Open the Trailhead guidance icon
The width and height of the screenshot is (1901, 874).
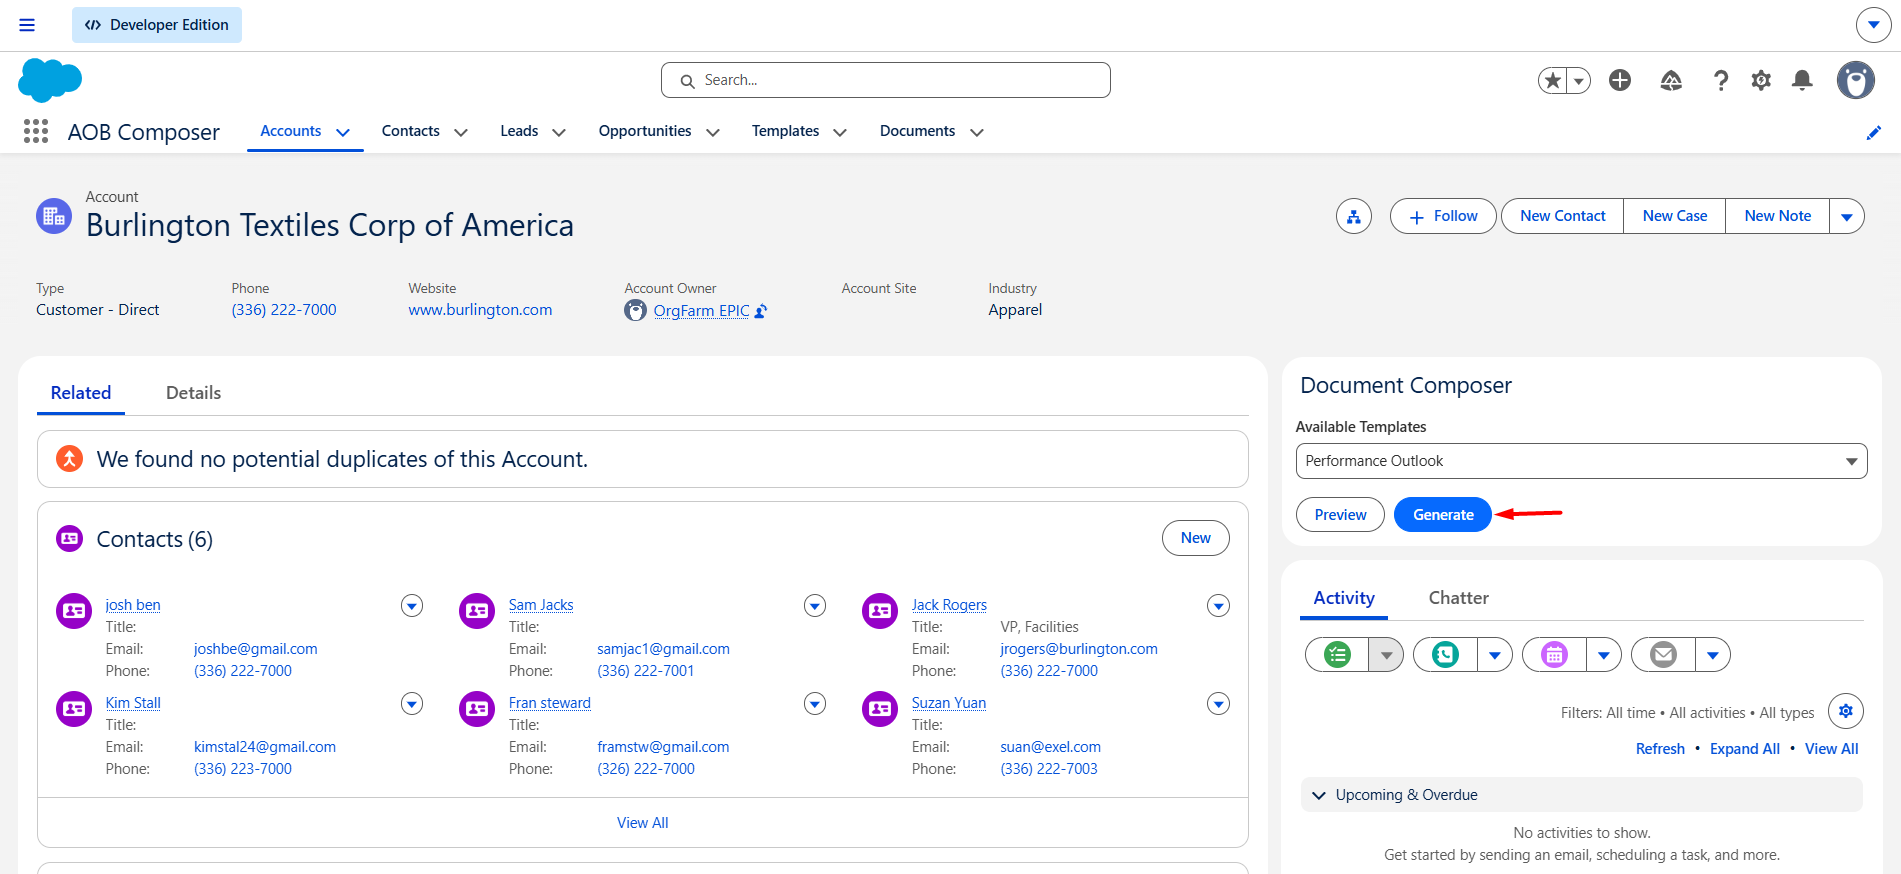coord(1671,80)
